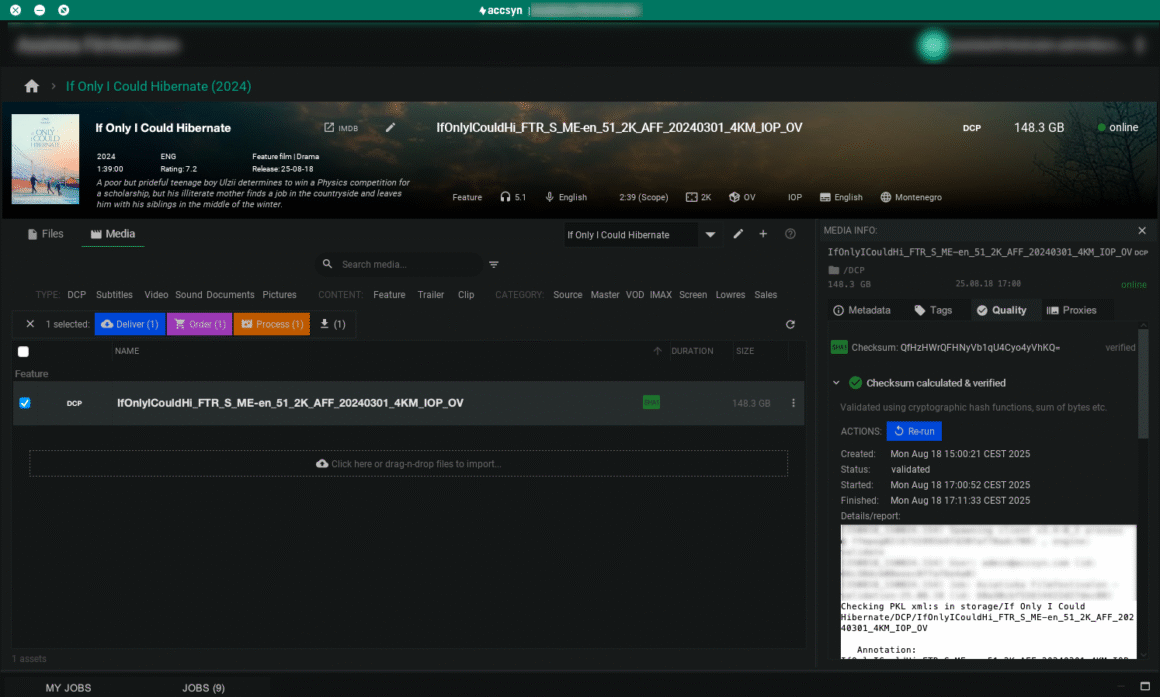
Task: Add new item with plus icon
Action: tap(763, 234)
